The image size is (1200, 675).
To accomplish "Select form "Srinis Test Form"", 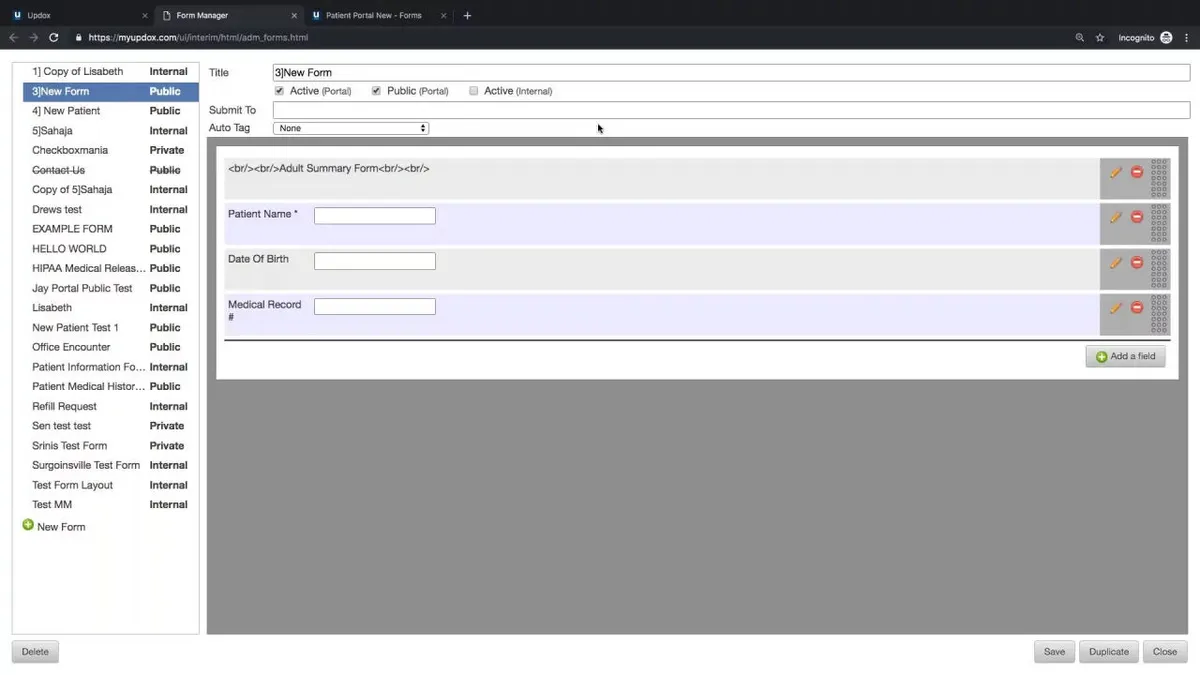I will point(111,446).
